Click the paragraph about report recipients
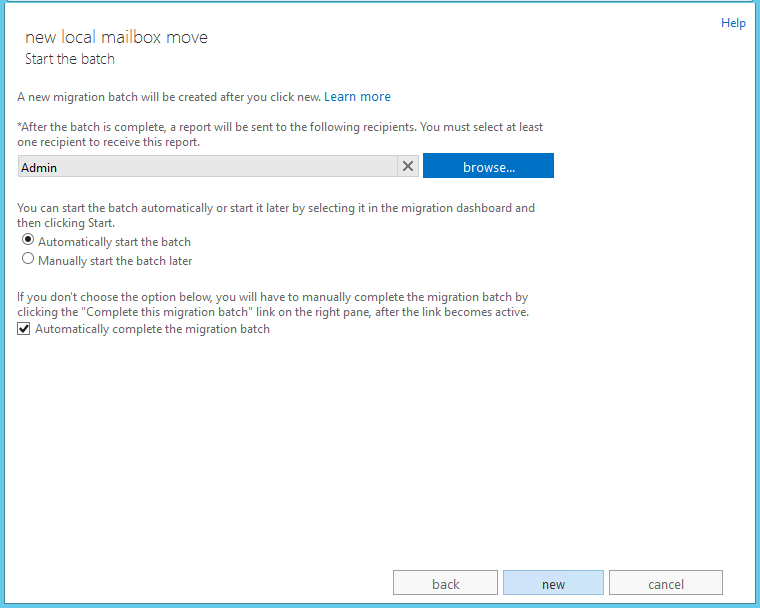This screenshot has width=760, height=608. click(280, 134)
